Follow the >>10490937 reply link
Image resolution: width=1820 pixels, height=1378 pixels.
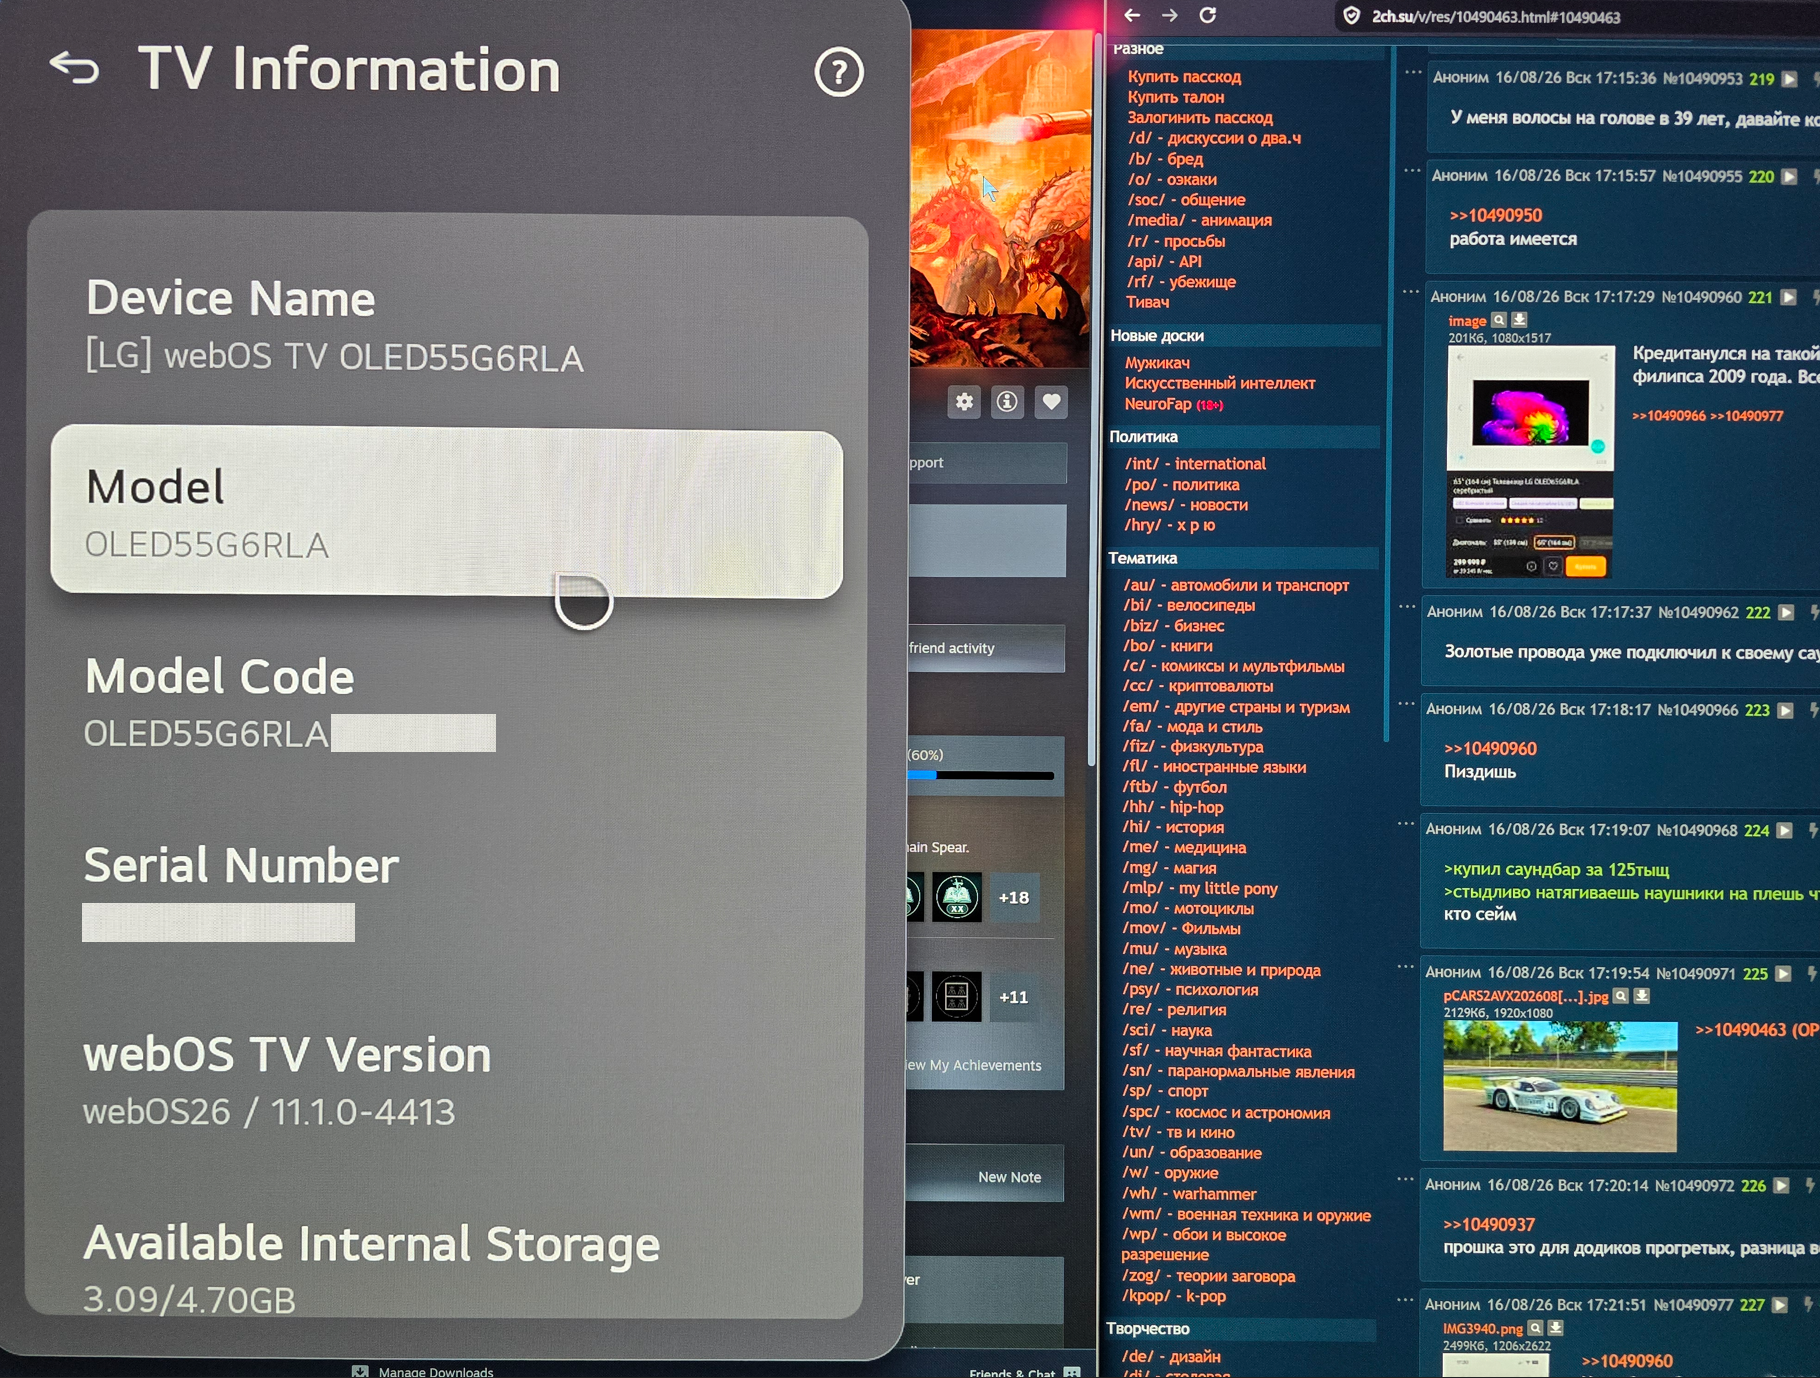pyautogui.click(x=1489, y=1225)
